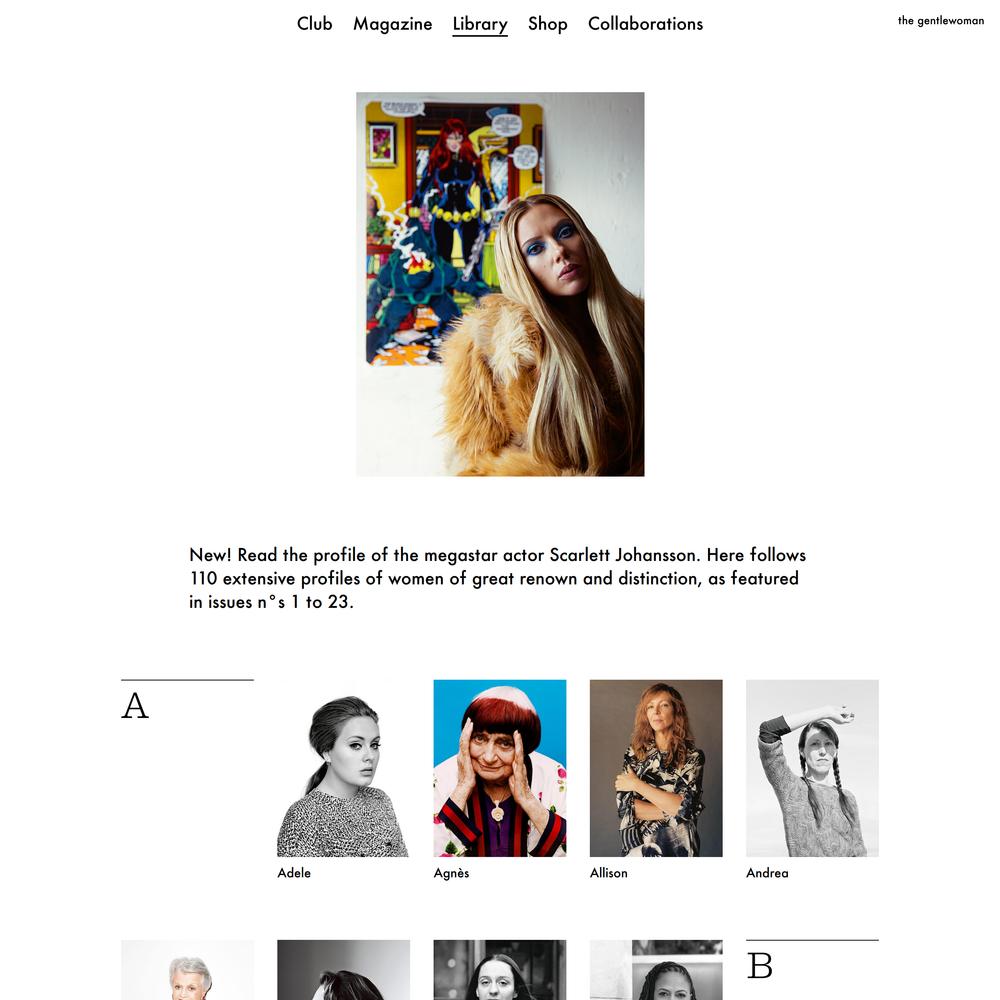Open the grey-haired woman's partial portrait
1000x1000 pixels.
point(188,969)
